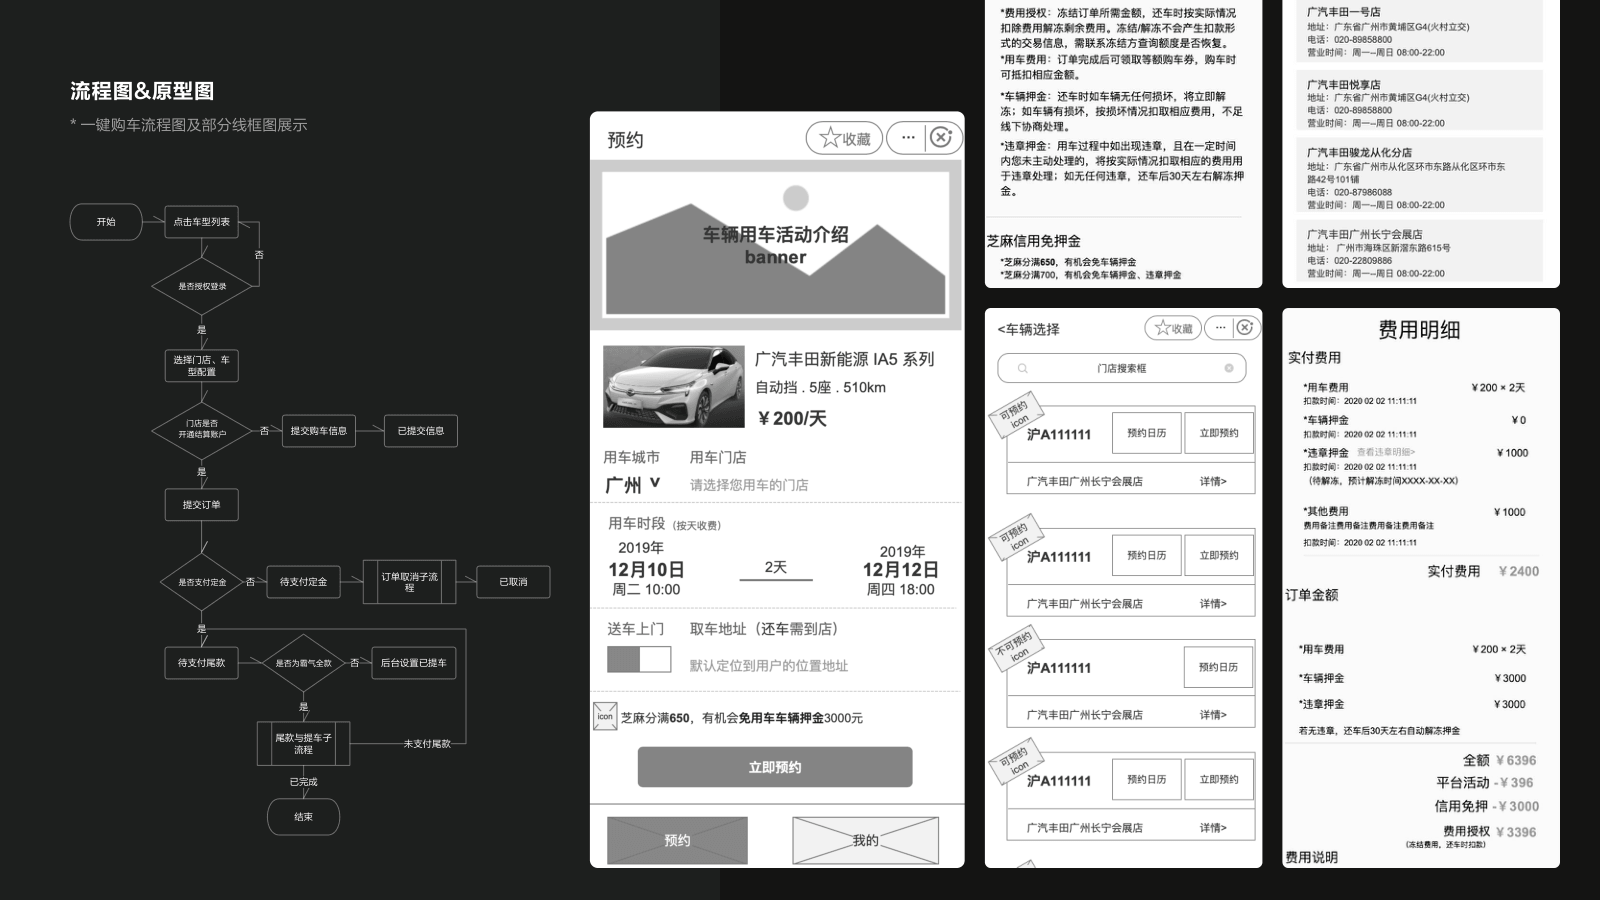Click the 结束 end node in the flowchart

303,817
